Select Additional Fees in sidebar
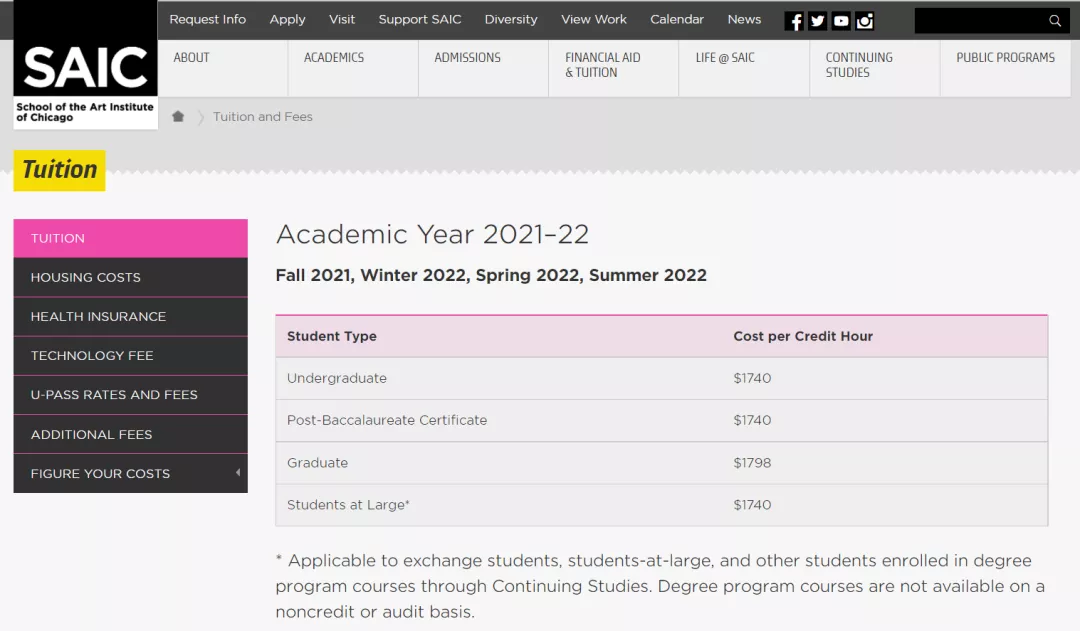Viewport: 1080px width, 631px height. click(x=130, y=435)
